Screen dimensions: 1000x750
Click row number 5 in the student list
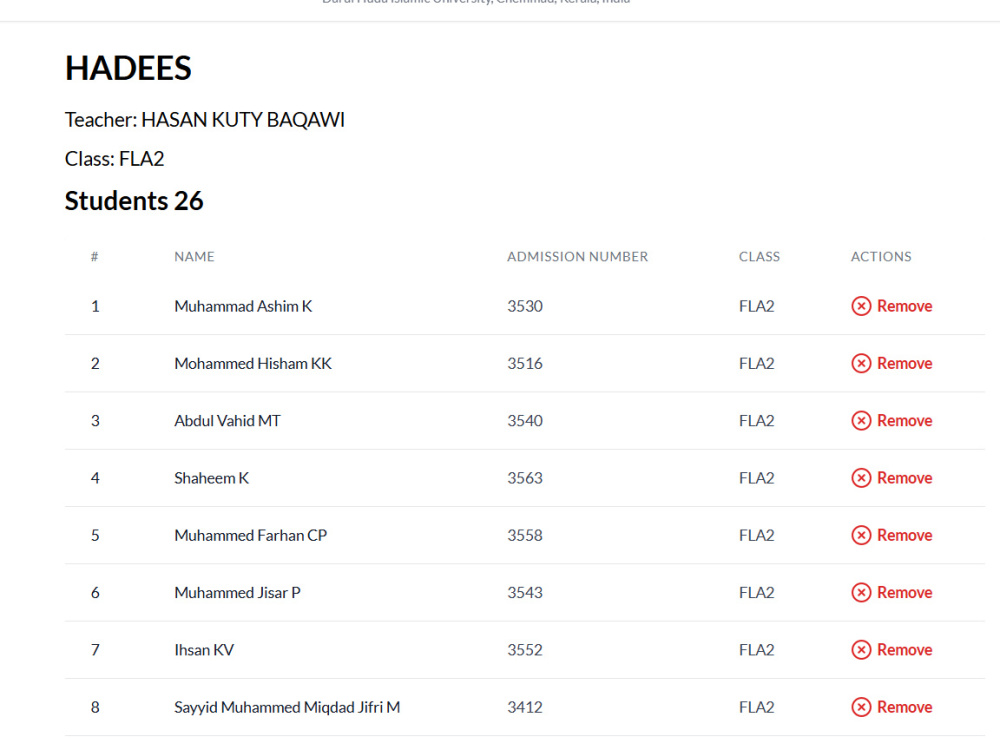tap(95, 535)
